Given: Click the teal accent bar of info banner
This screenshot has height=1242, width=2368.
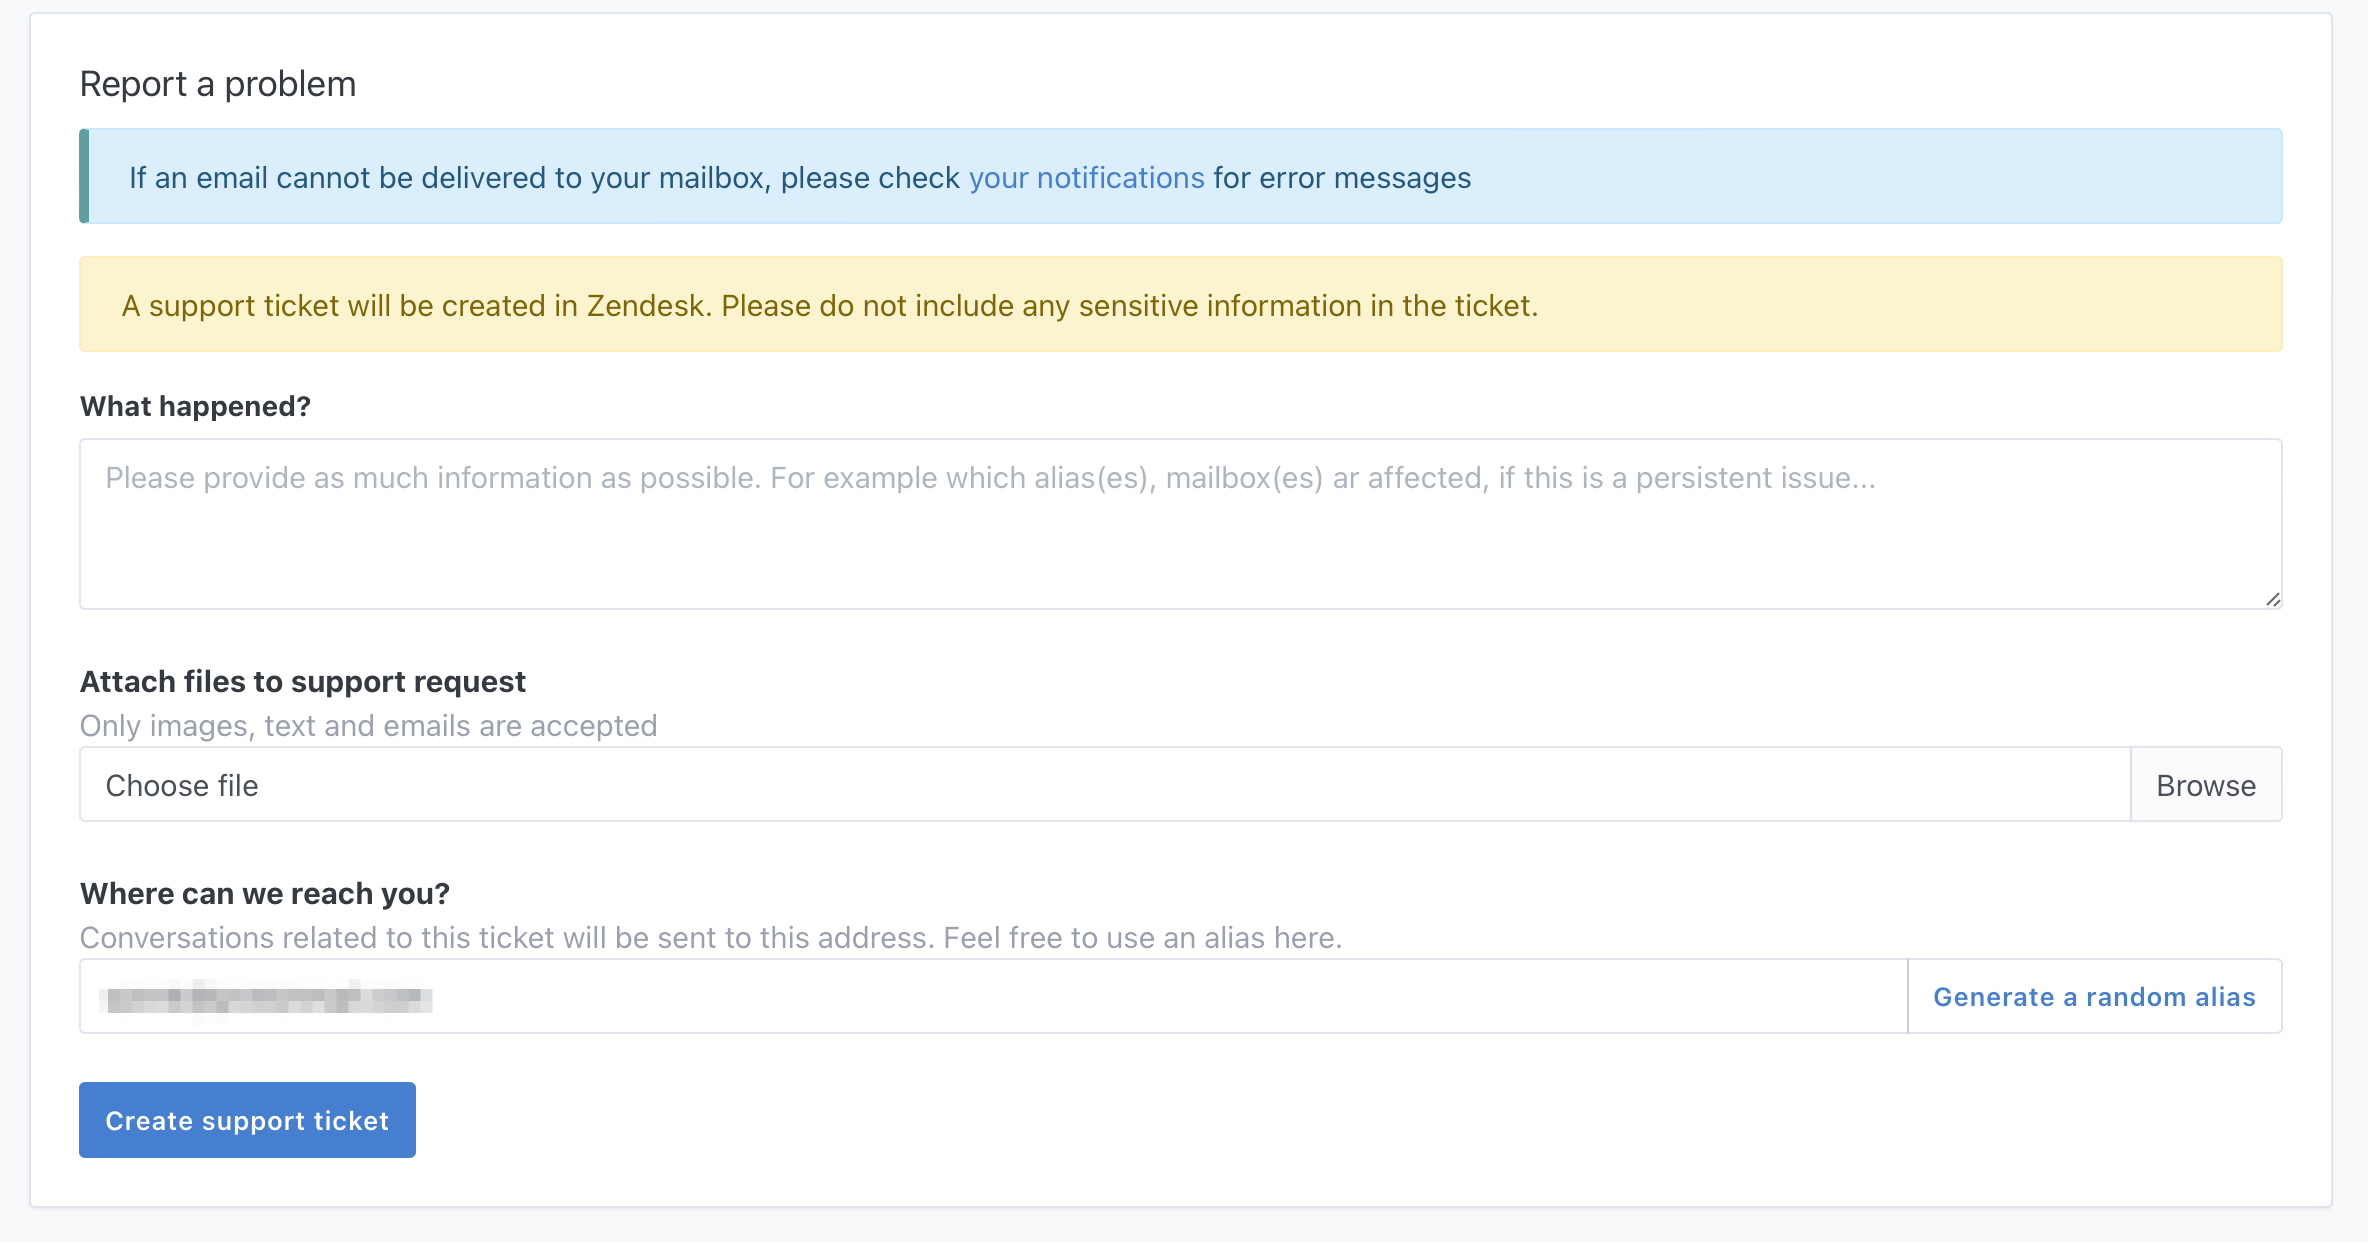Looking at the screenshot, I should pos(85,176).
